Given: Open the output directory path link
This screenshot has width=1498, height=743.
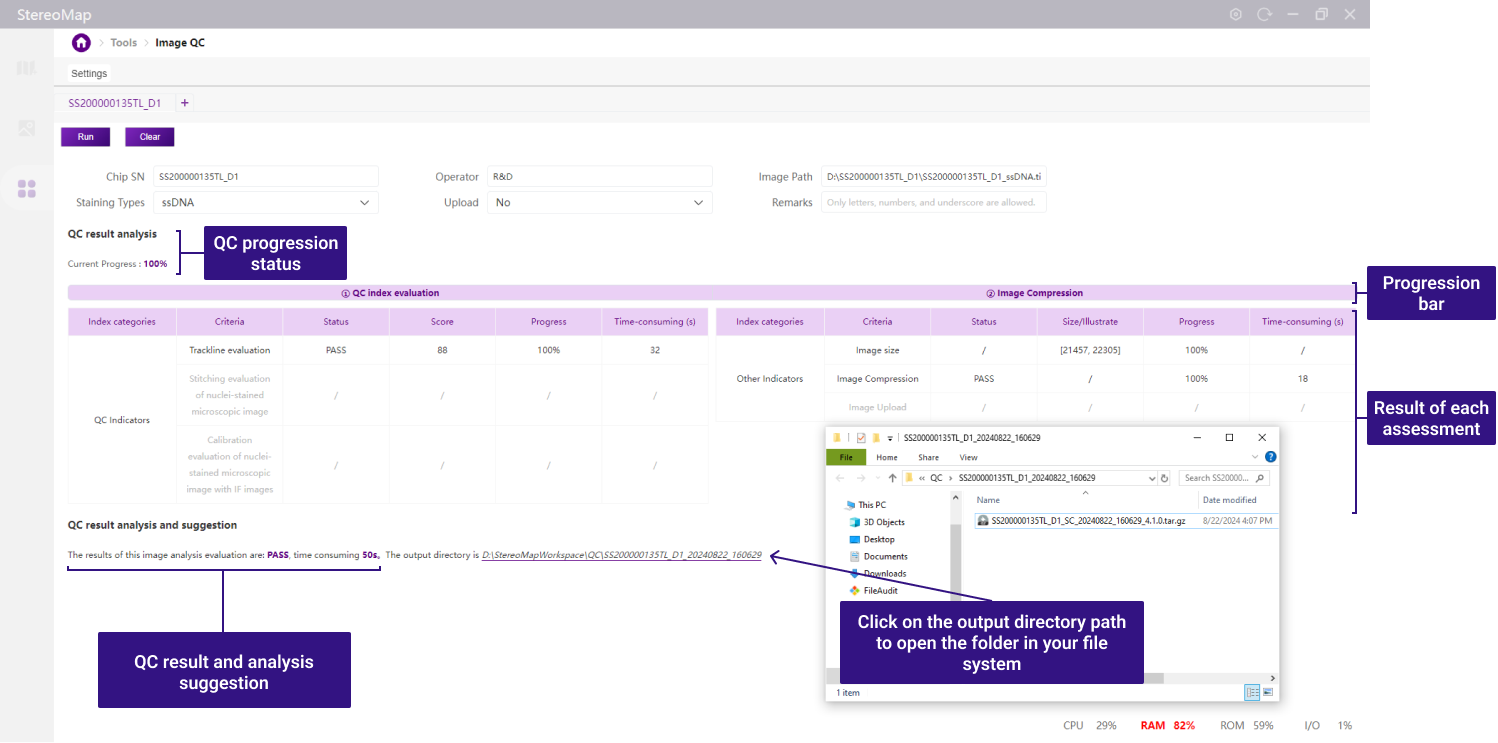Looking at the screenshot, I should [x=621, y=555].
